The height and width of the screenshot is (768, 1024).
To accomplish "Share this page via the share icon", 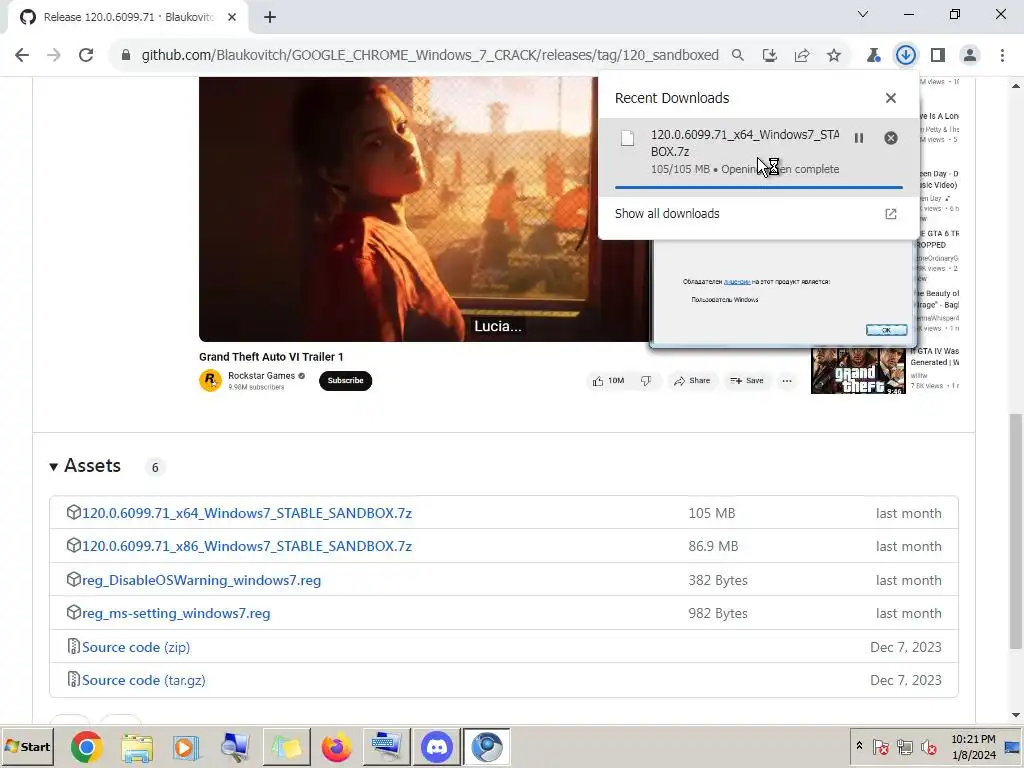I will (x=801, y=56).
